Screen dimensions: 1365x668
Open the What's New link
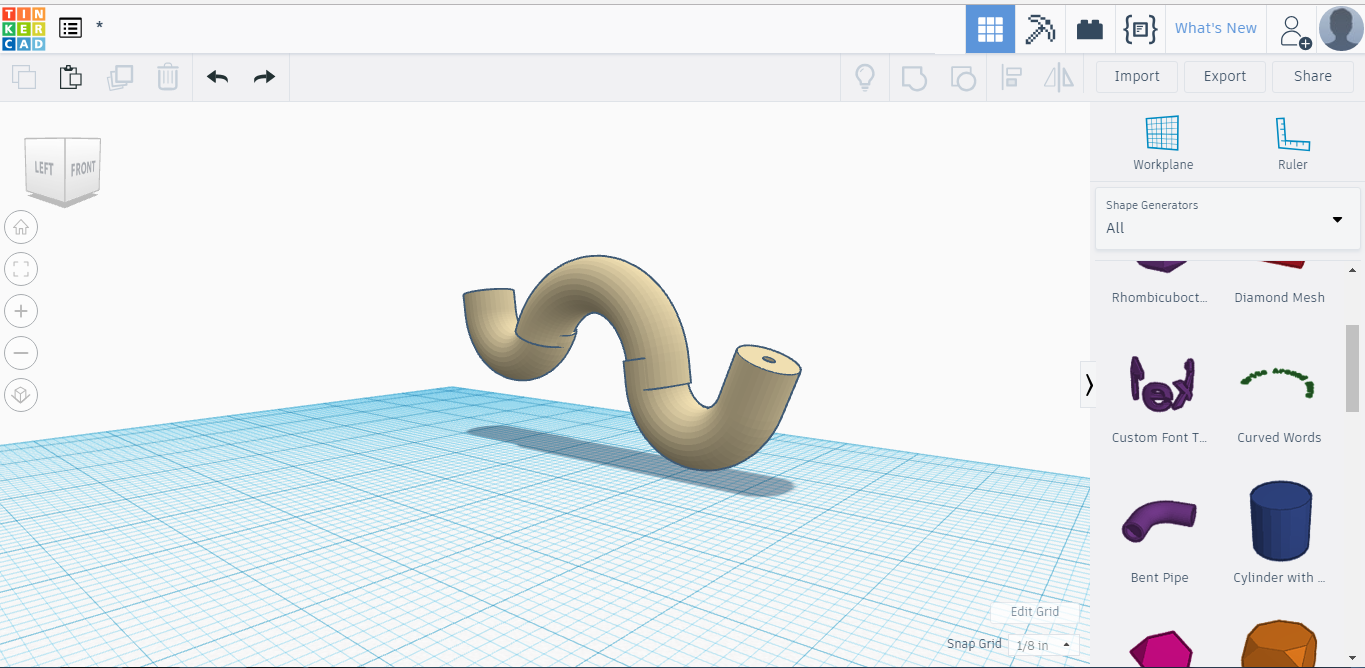click(1215, 28)
